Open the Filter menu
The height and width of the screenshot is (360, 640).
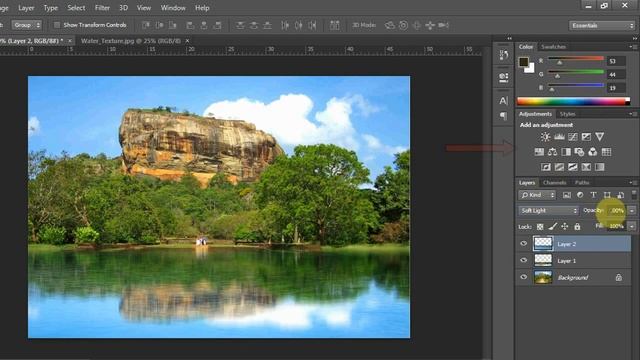(102, 8)
